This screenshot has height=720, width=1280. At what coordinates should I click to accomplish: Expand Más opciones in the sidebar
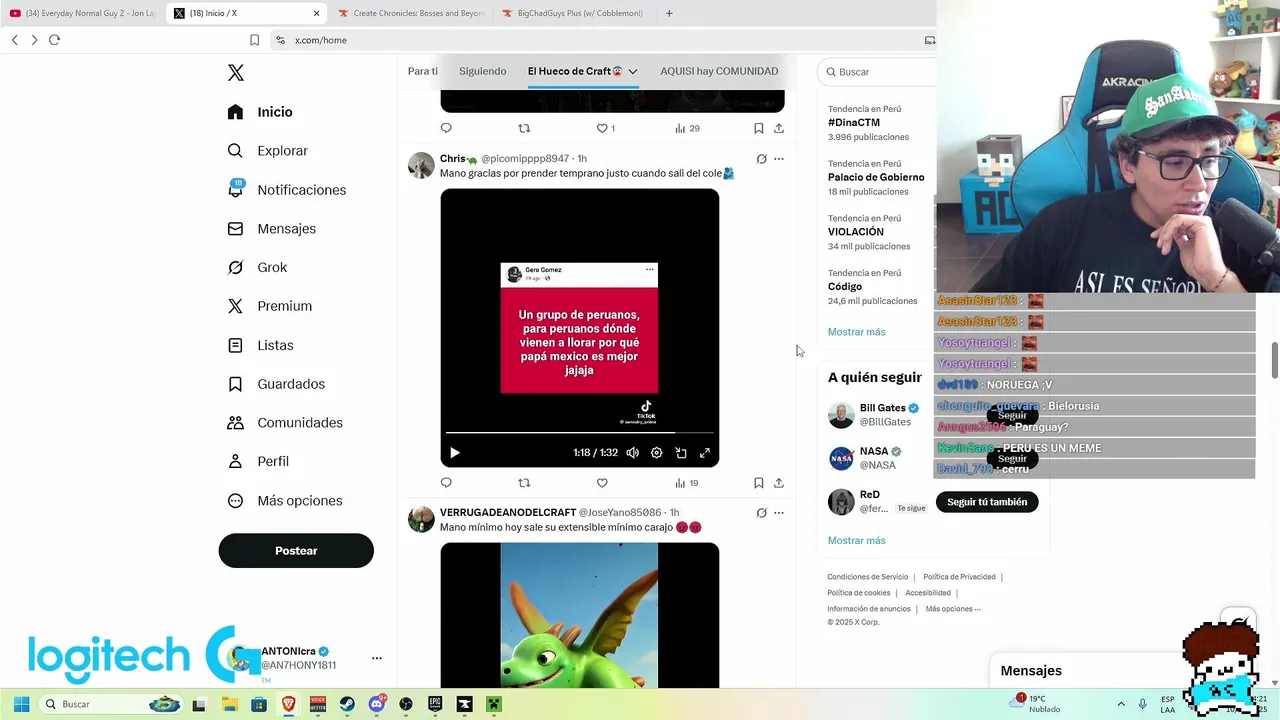285,501
